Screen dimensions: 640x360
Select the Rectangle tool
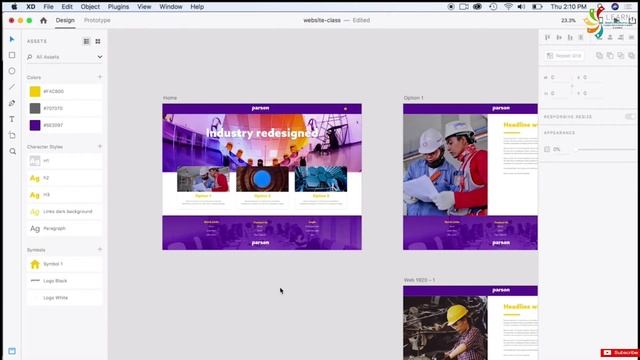(x=12, y=55)
